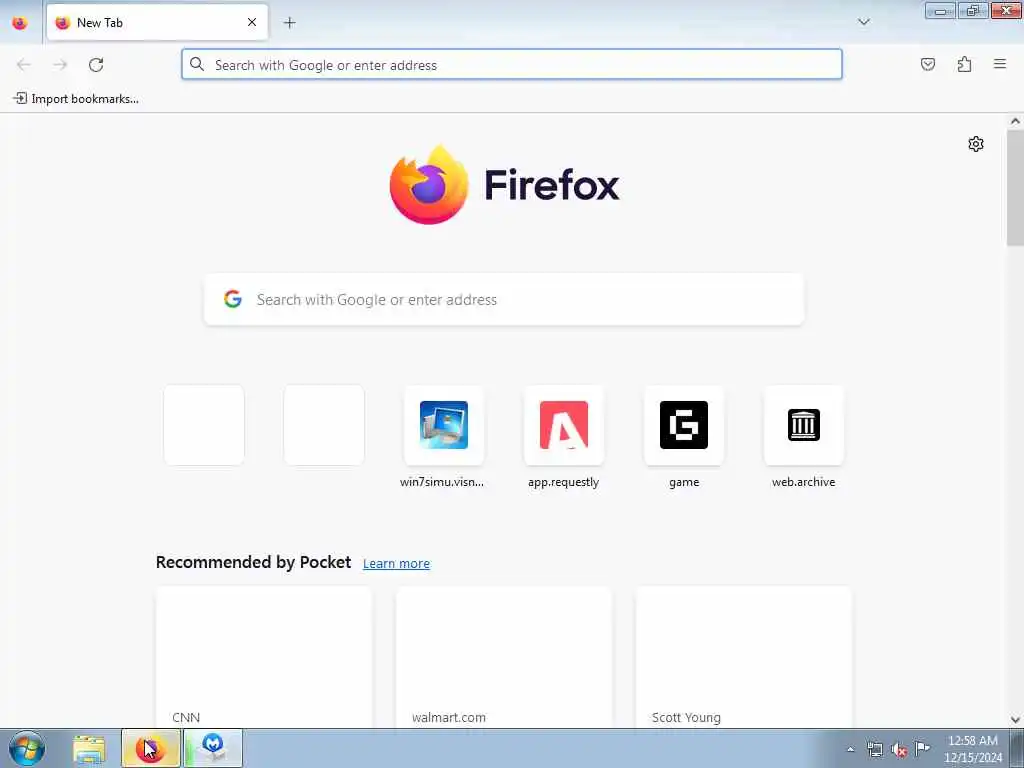Focus the address bar search field

click(511, 65)
